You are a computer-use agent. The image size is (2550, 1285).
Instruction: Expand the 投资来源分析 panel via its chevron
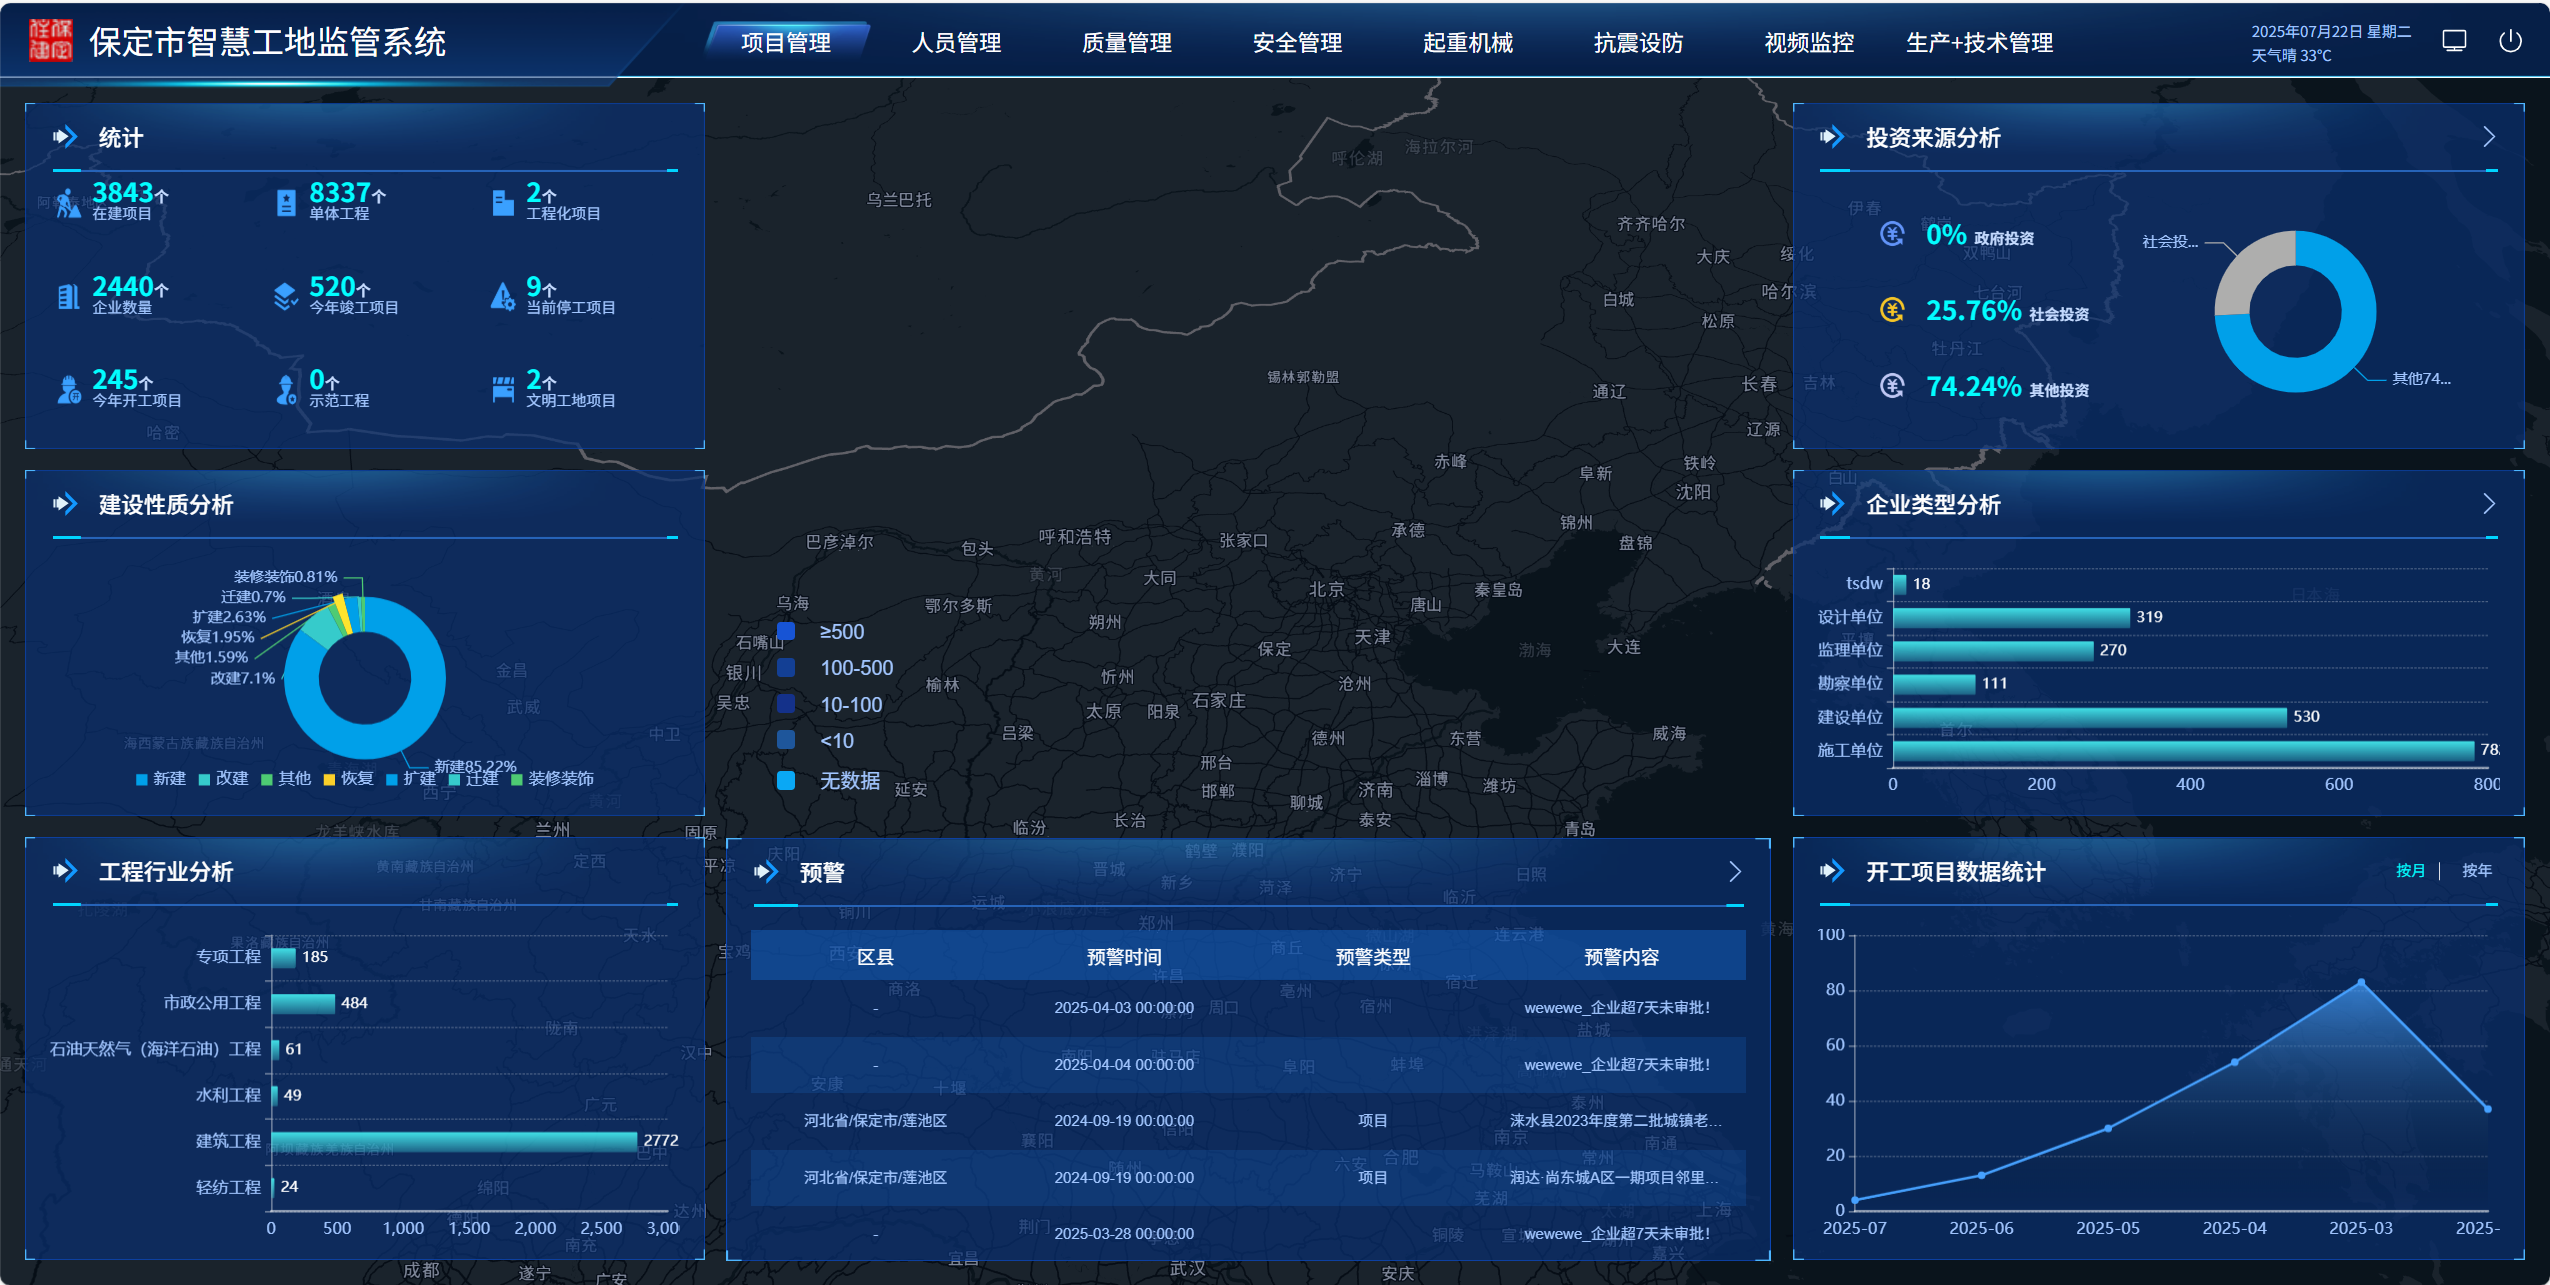click(2489, 137)
